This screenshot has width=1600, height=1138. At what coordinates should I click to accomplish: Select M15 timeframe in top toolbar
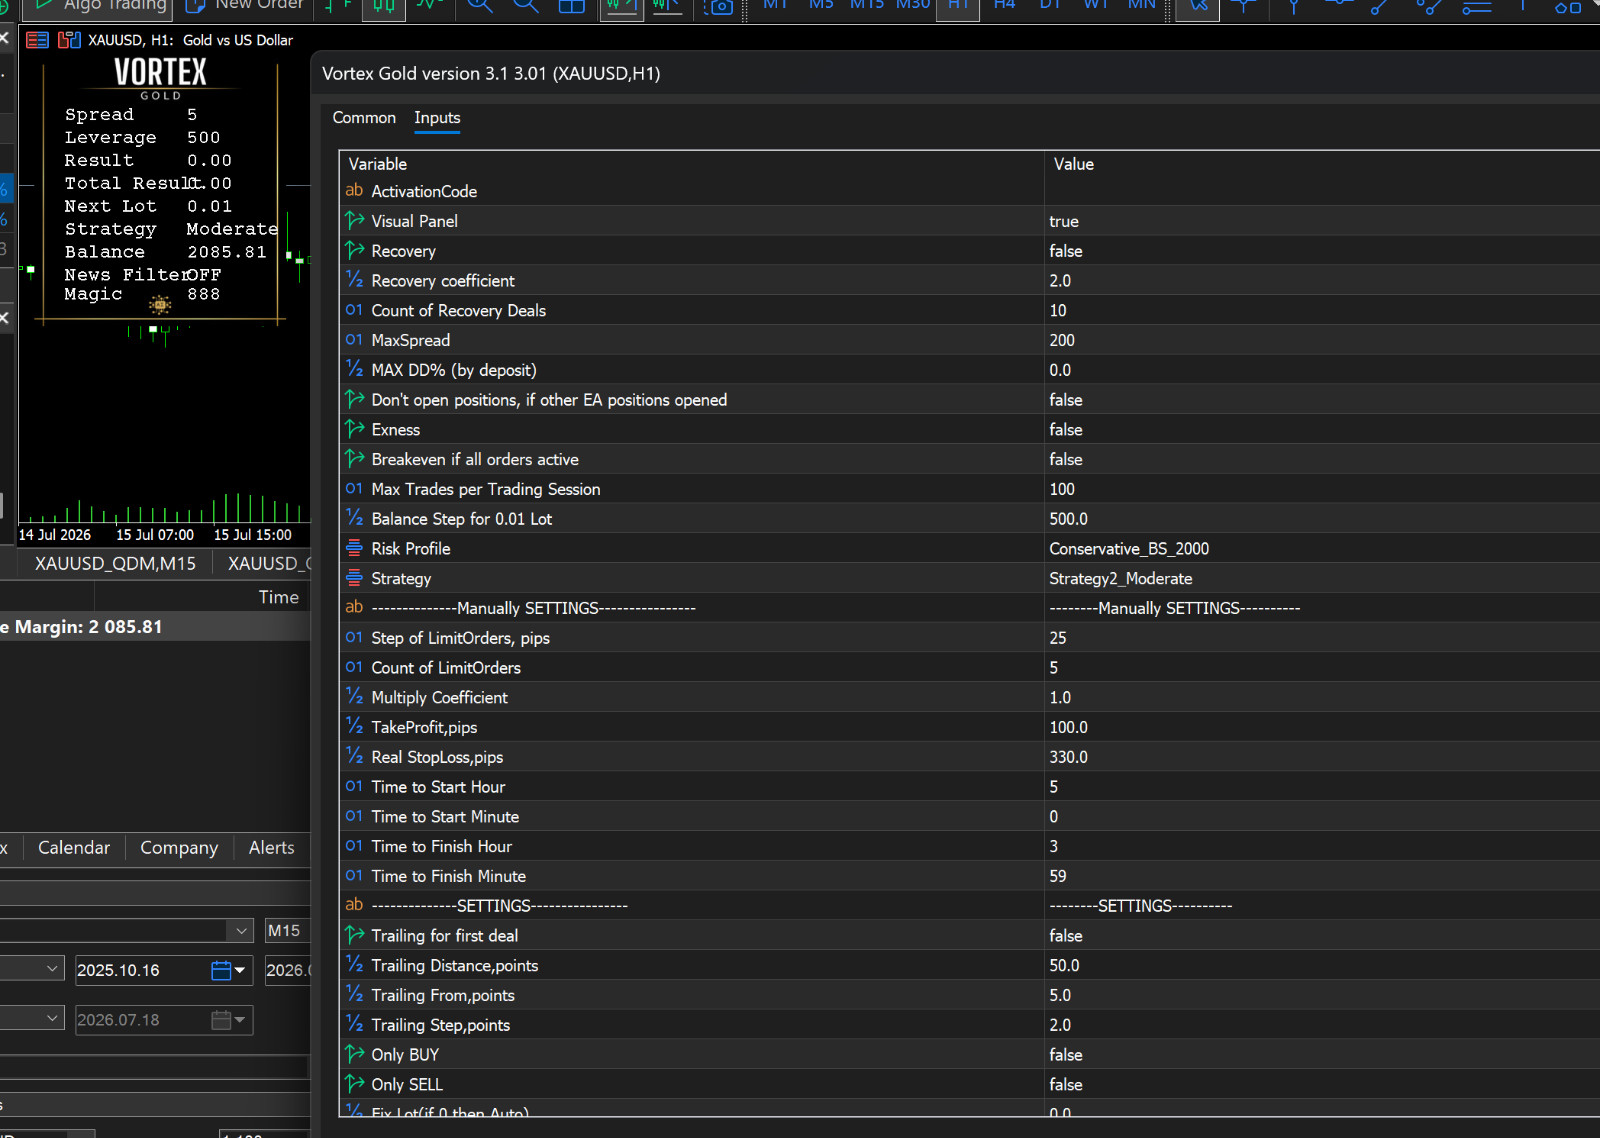[x=867, y=6]
